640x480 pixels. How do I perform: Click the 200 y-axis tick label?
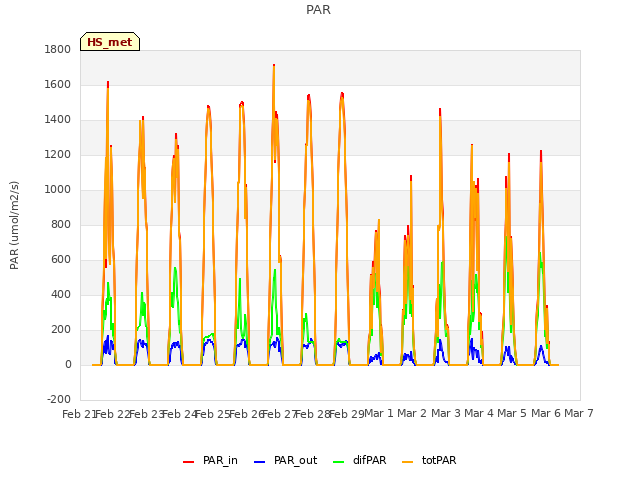click(61, 329)
